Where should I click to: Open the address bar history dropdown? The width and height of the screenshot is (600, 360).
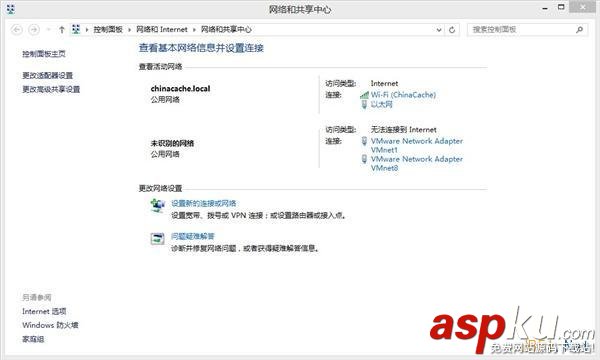click(x=439, y=29)
